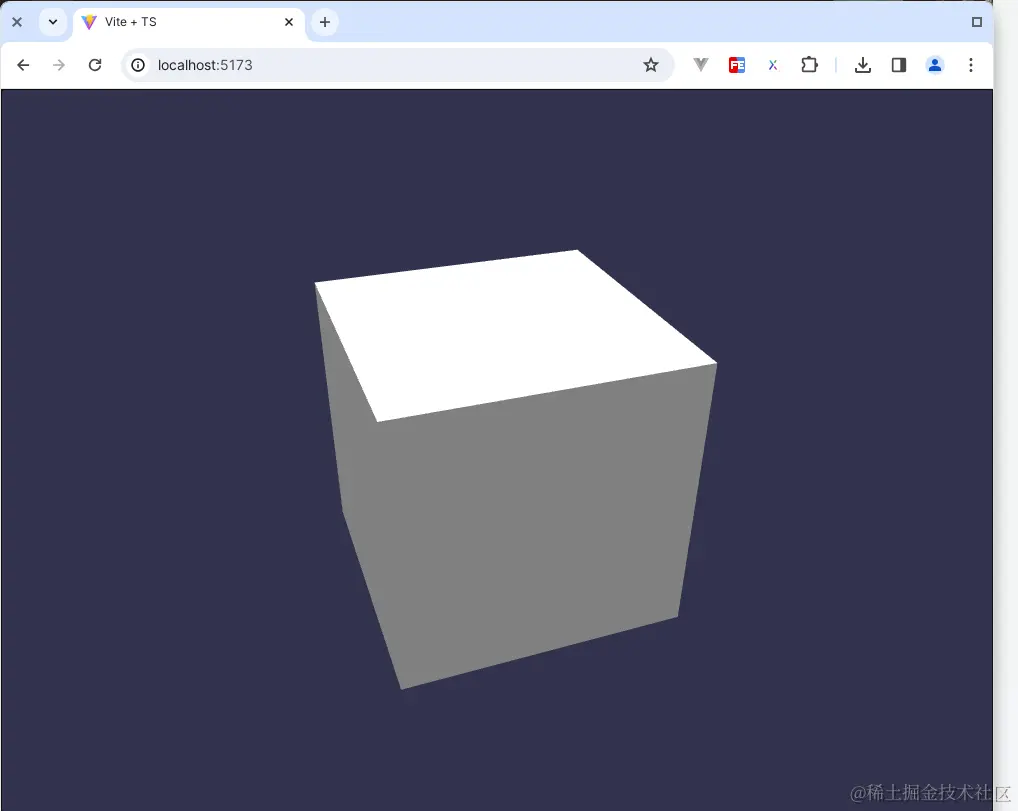Click the back navigation arrow

click(22, 64)
